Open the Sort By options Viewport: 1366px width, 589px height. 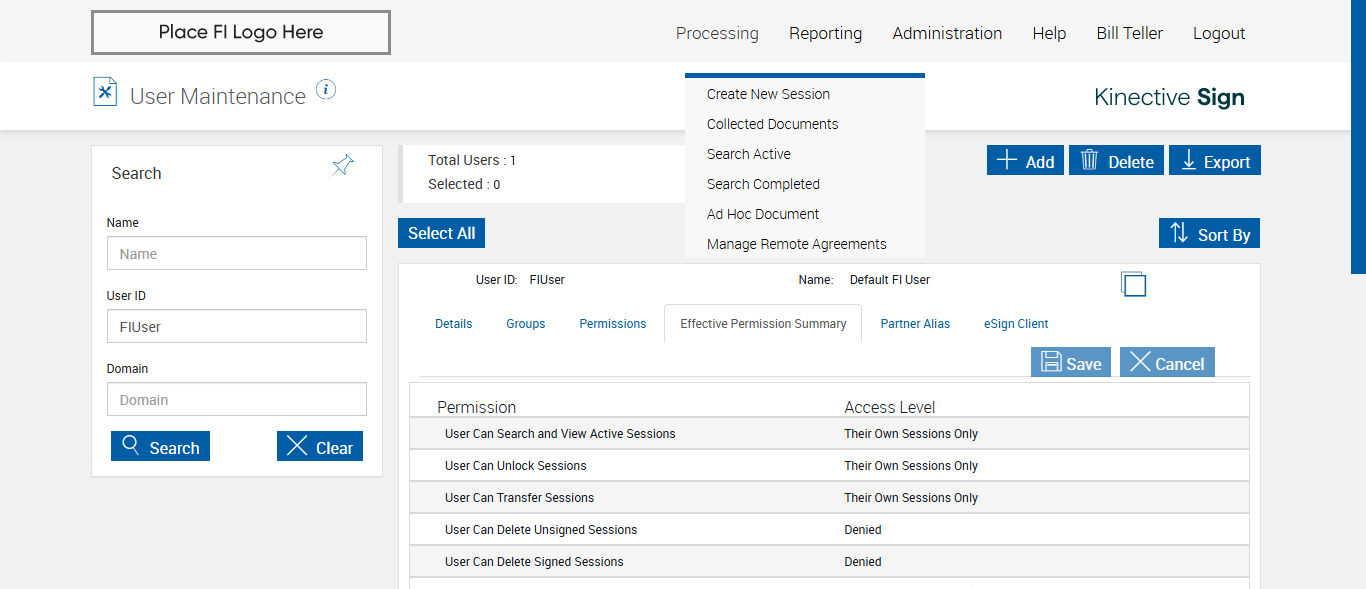pyautogui.click(x=1209, y=234)
